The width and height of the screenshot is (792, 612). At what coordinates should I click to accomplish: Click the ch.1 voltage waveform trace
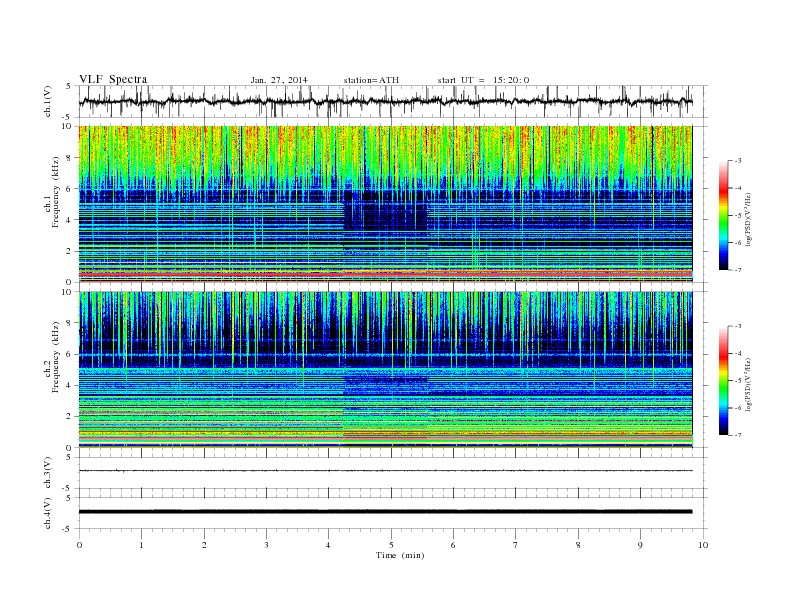click(385, 102)
